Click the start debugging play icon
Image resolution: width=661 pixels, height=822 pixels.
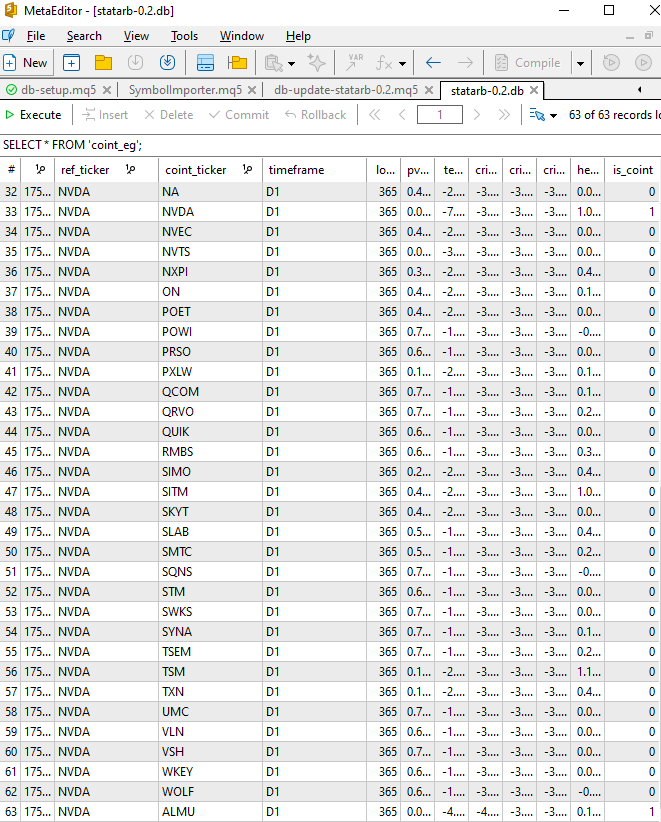tap(611, 63)
